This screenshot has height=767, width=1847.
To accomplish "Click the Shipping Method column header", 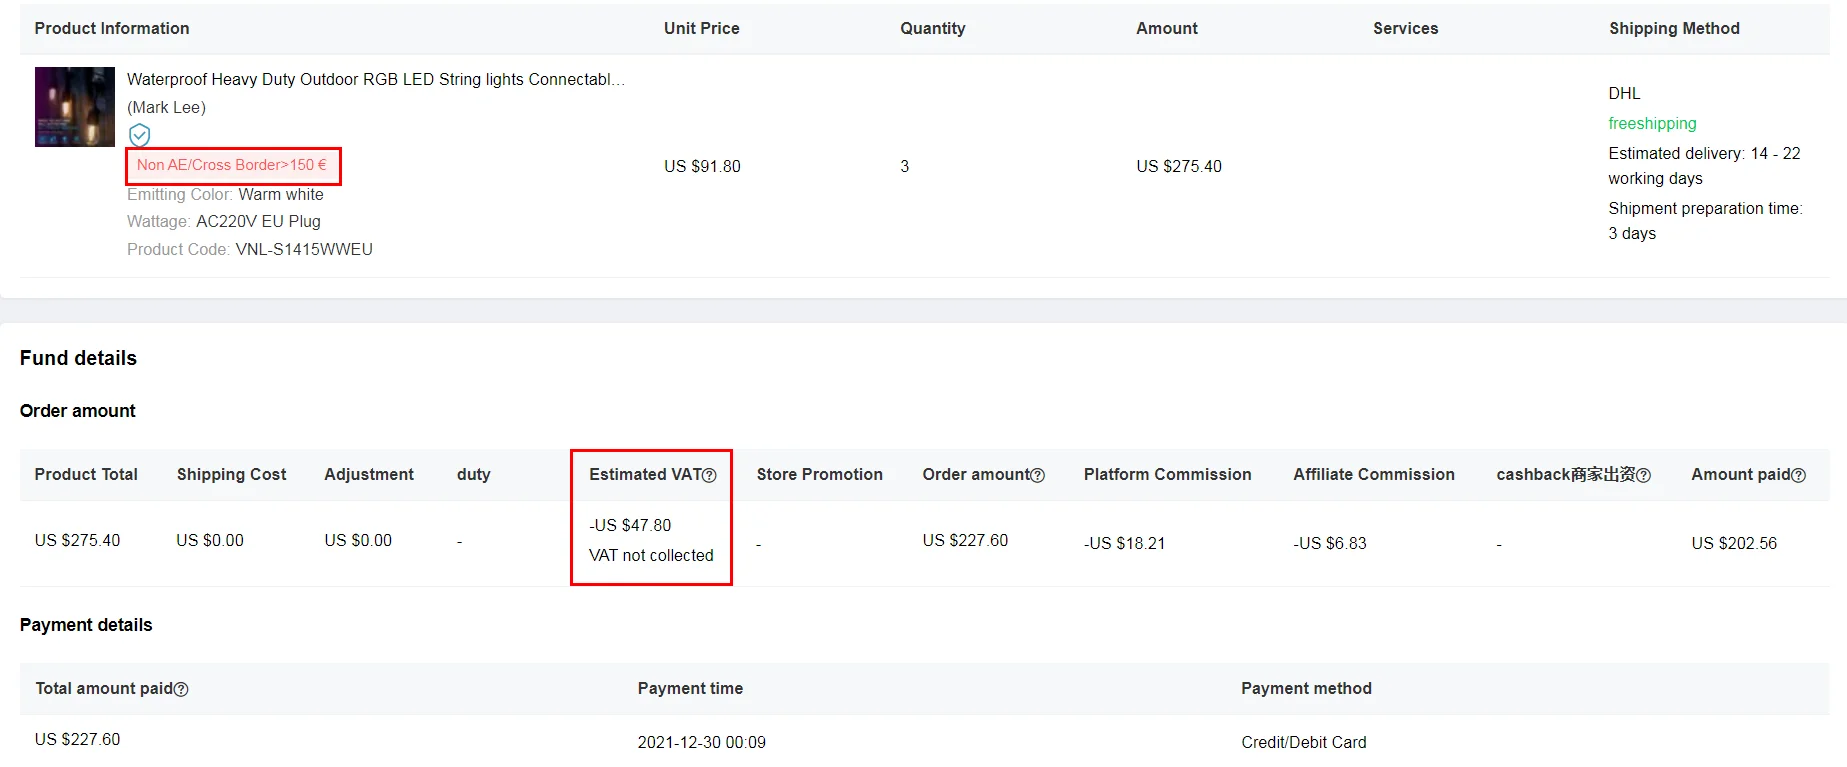I will (x=1674, y=28).
